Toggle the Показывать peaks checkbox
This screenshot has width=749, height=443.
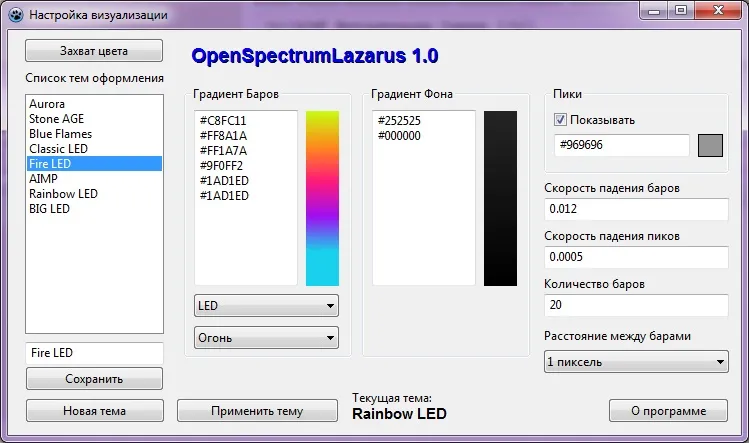[x=560, y=119]
